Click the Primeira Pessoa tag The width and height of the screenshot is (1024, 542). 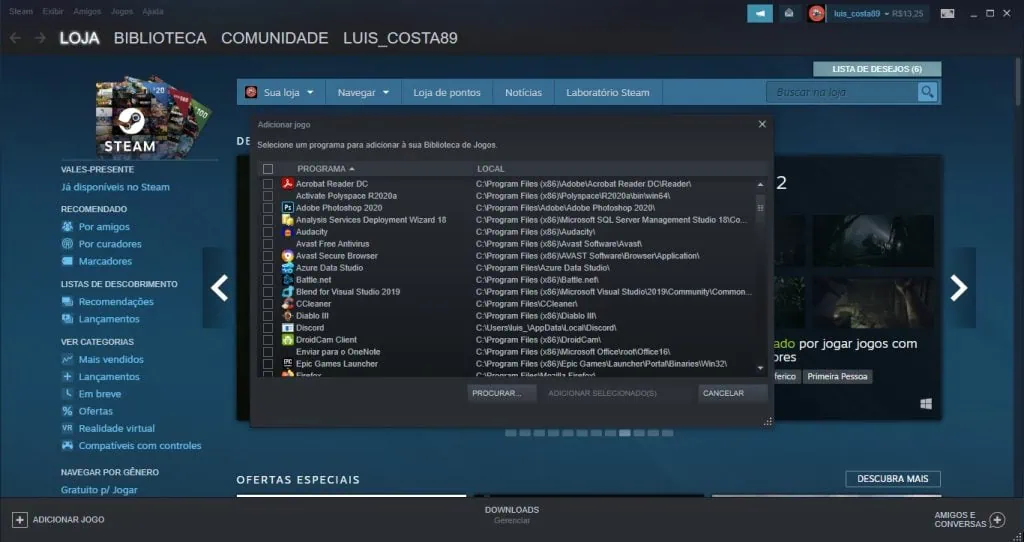tap(837, 377)
